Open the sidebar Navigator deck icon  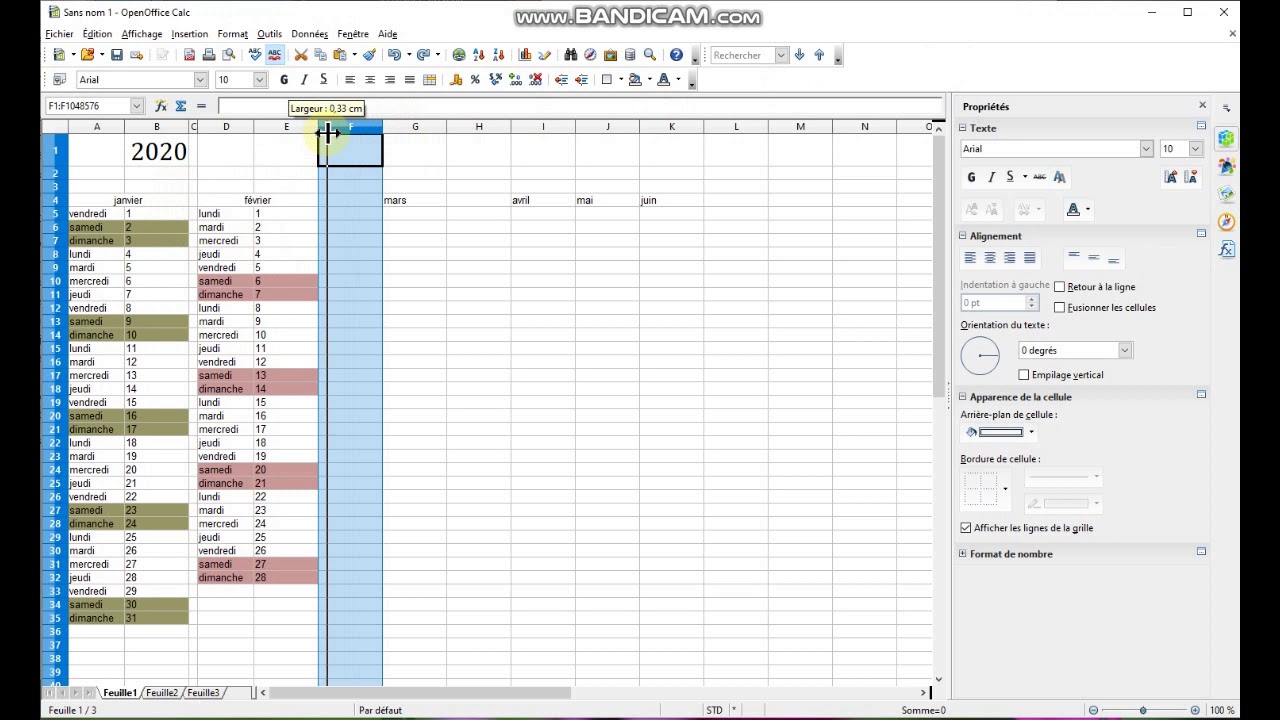point(1227,222)
